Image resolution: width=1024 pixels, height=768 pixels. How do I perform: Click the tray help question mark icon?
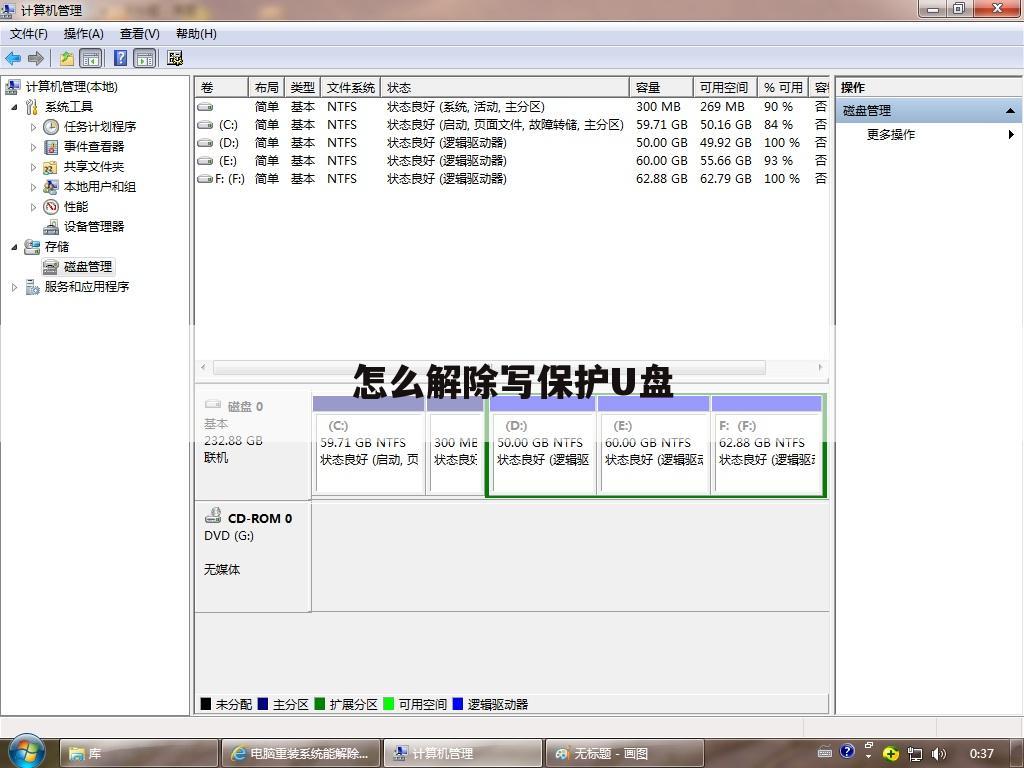tap(847, 751)
